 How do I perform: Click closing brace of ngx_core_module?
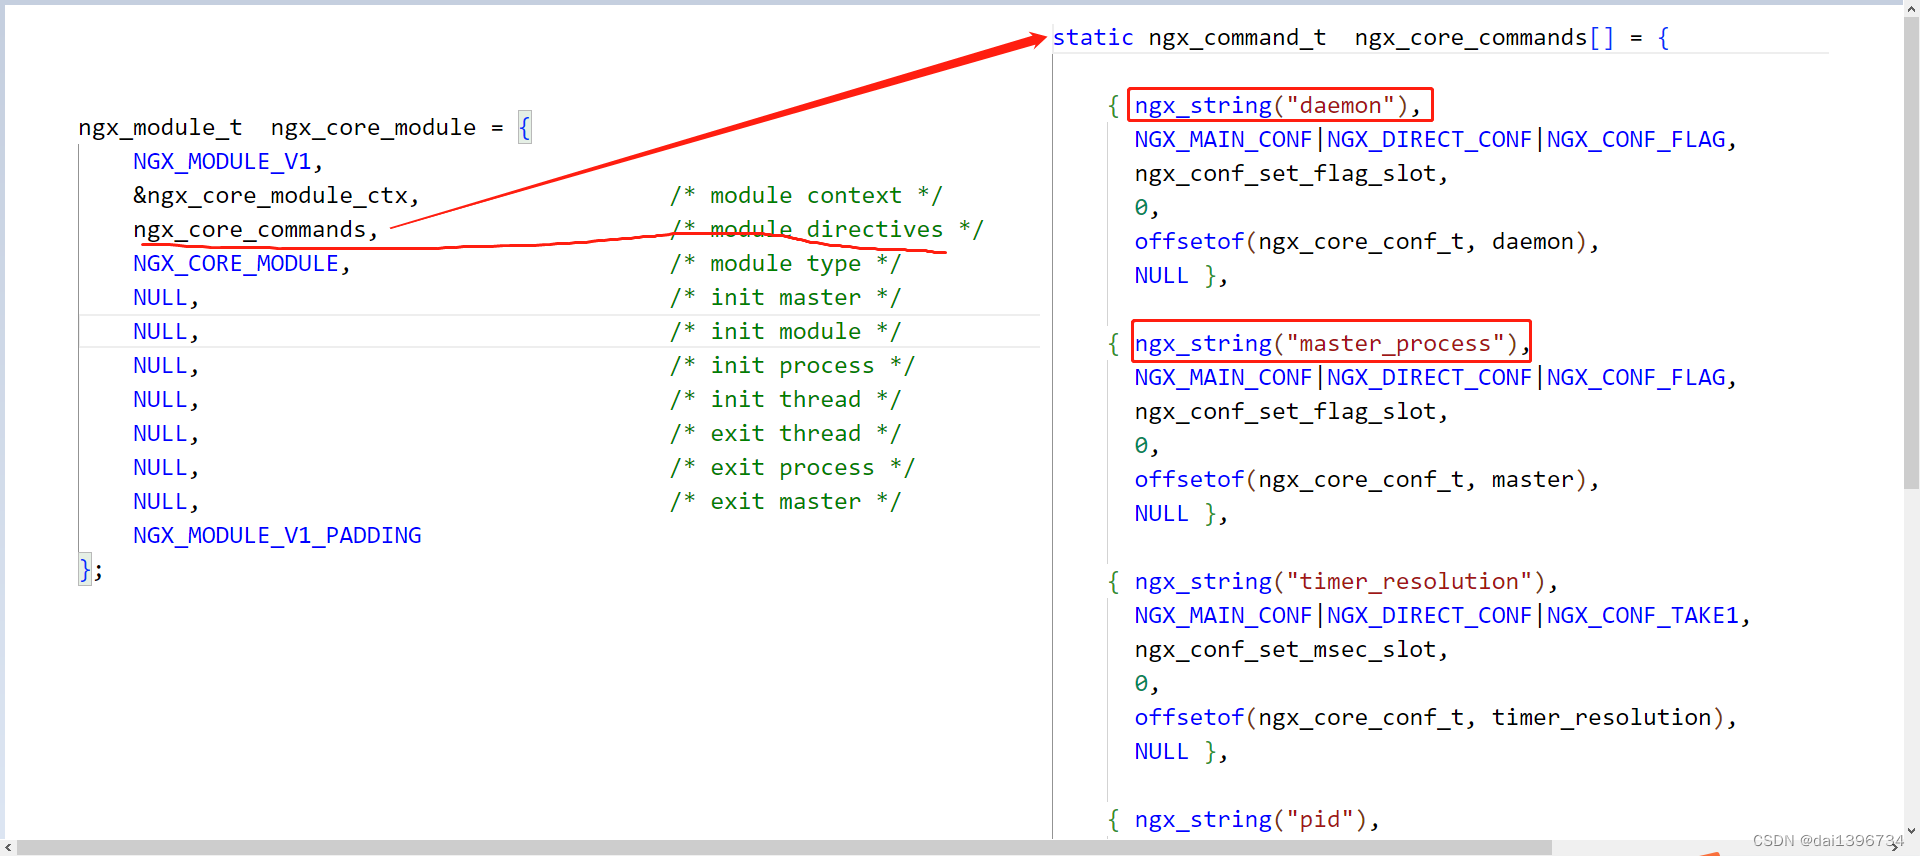85,569
